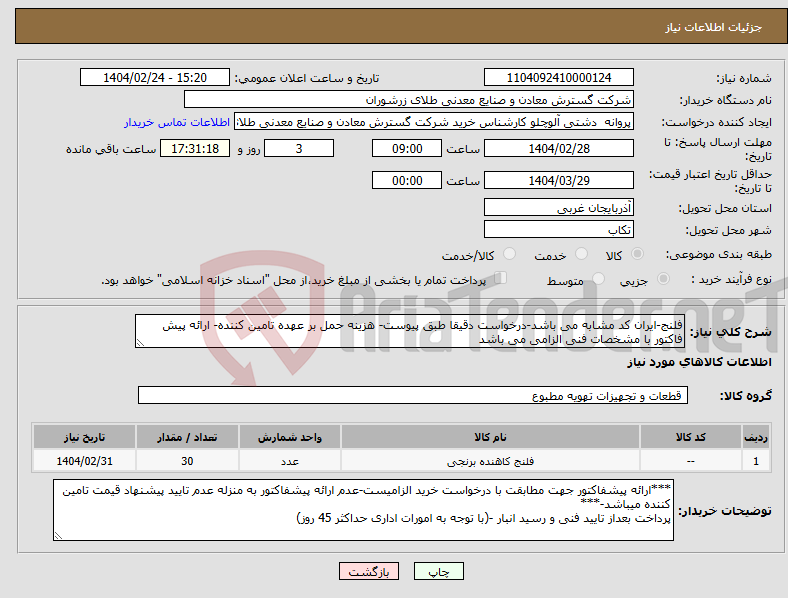Click the تاریخ نیاز column header
The height and width of the screenshot is (598, 788).
[84, 437]
